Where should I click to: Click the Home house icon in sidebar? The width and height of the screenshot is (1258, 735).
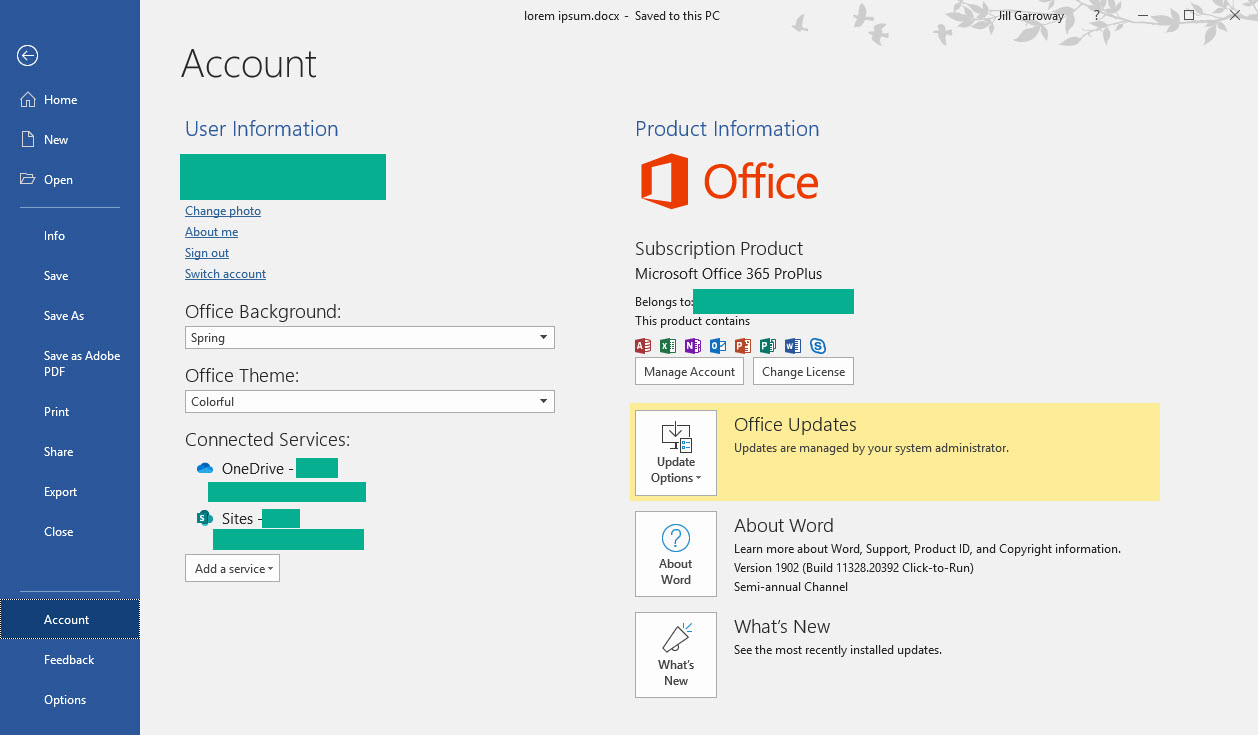[28, 100]
